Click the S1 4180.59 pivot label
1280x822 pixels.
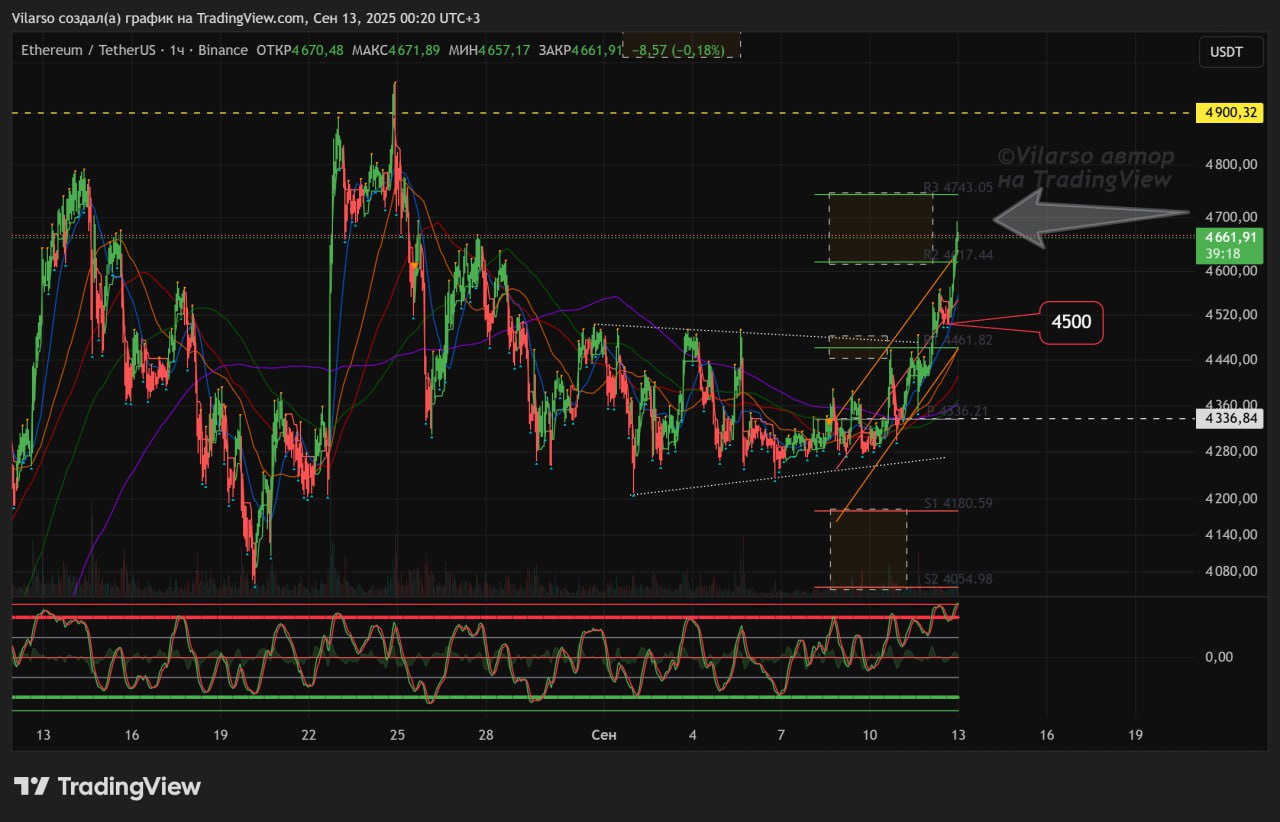pos(957,503)
